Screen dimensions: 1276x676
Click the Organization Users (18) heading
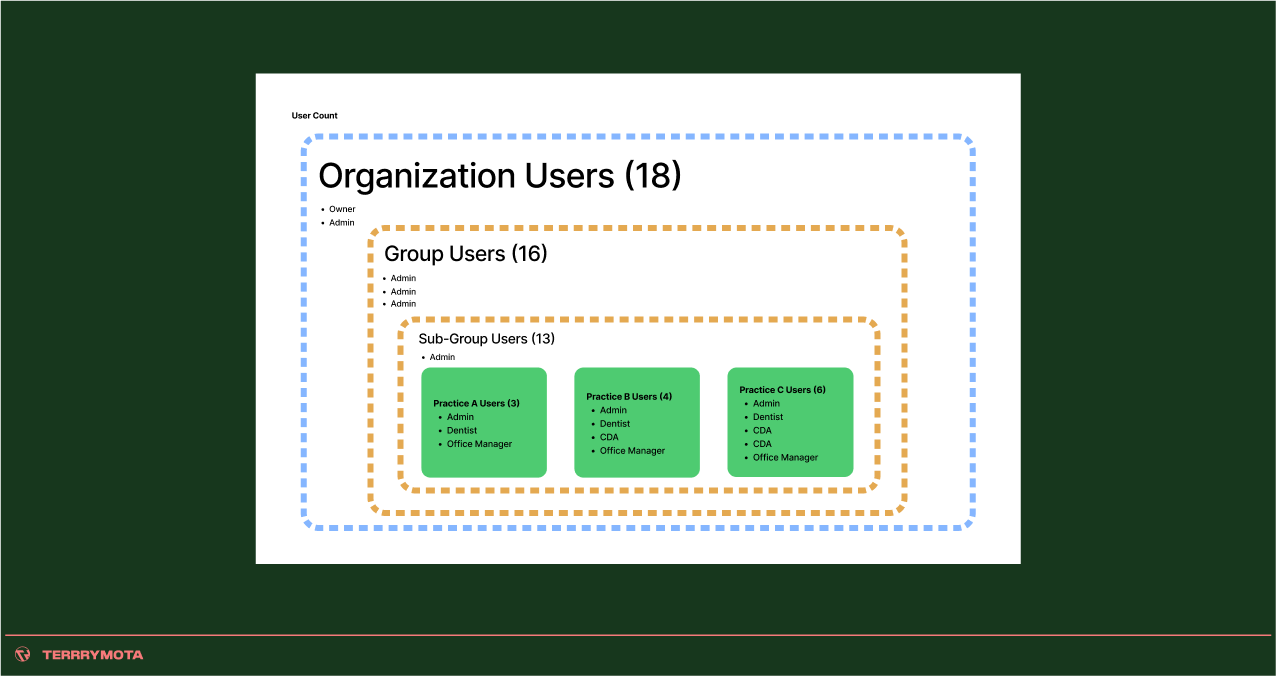coord(499,176)
